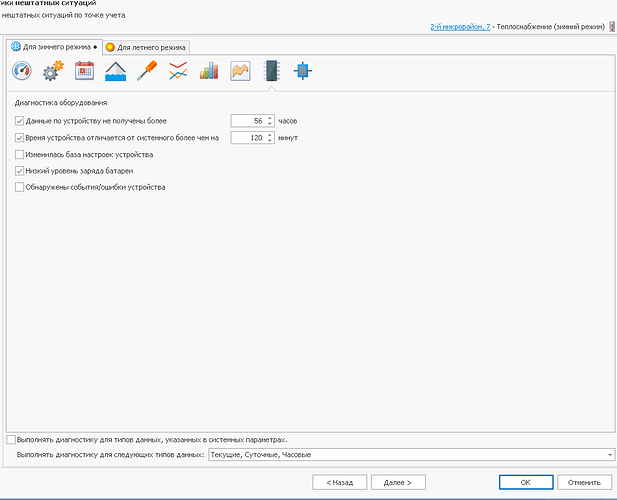Open the calendar schedule icon
The height and width of the screenshot is (500, 617).
tap(84, 71)
